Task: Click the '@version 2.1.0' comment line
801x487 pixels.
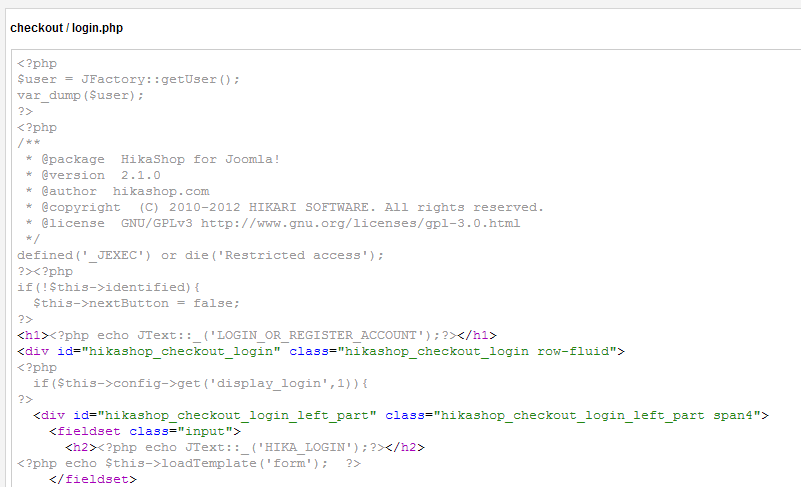Action: 93,175
